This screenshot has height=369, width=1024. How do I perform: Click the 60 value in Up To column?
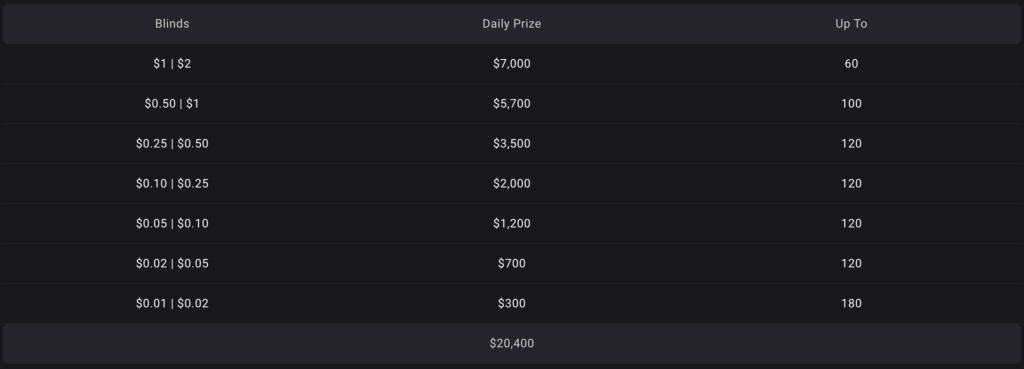point(851,64)
